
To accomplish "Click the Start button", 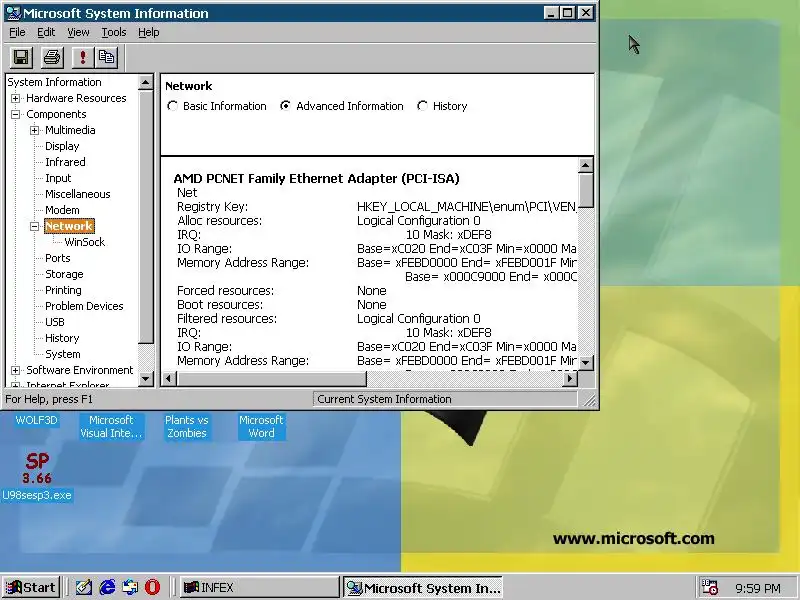I will [32, 587].
